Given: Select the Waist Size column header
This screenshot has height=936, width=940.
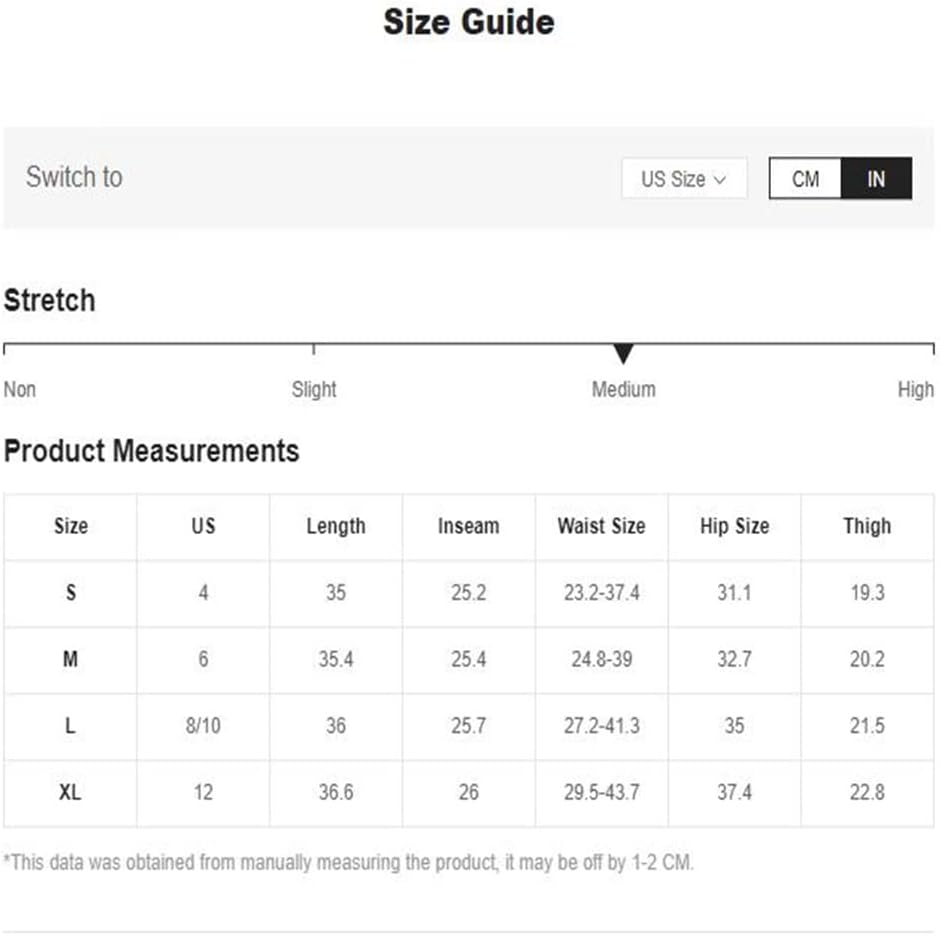Looking at the screenshot, I should [x=601, y=526].
